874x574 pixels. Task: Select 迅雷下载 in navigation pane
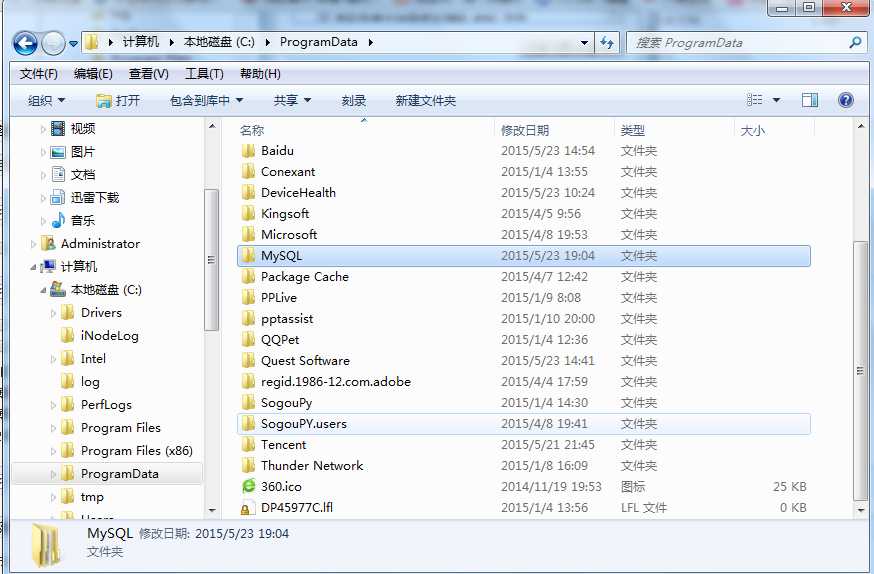coord(95,197)
